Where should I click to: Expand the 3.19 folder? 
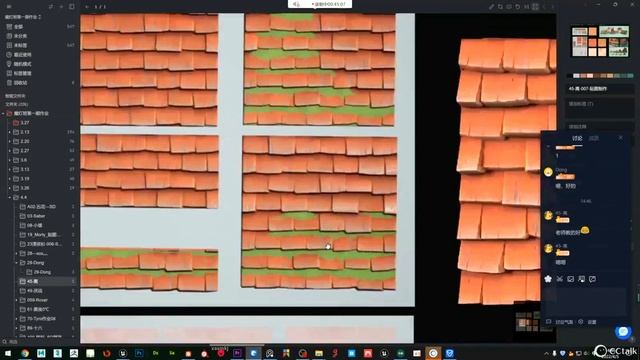(x=10, y=178)
